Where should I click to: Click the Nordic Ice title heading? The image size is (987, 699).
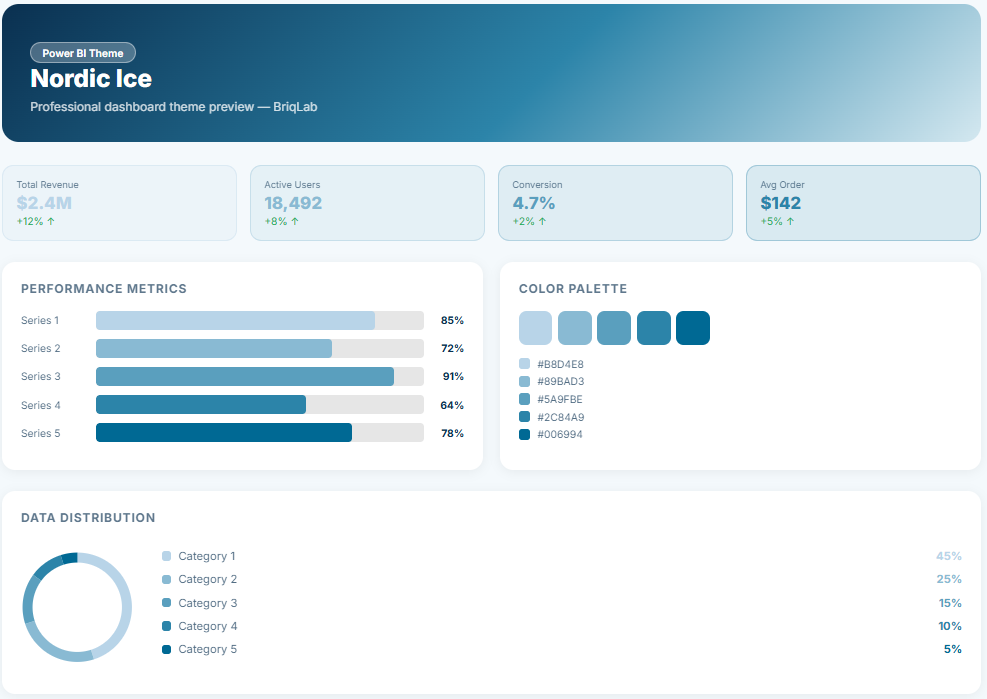click(x=91, y=78)
